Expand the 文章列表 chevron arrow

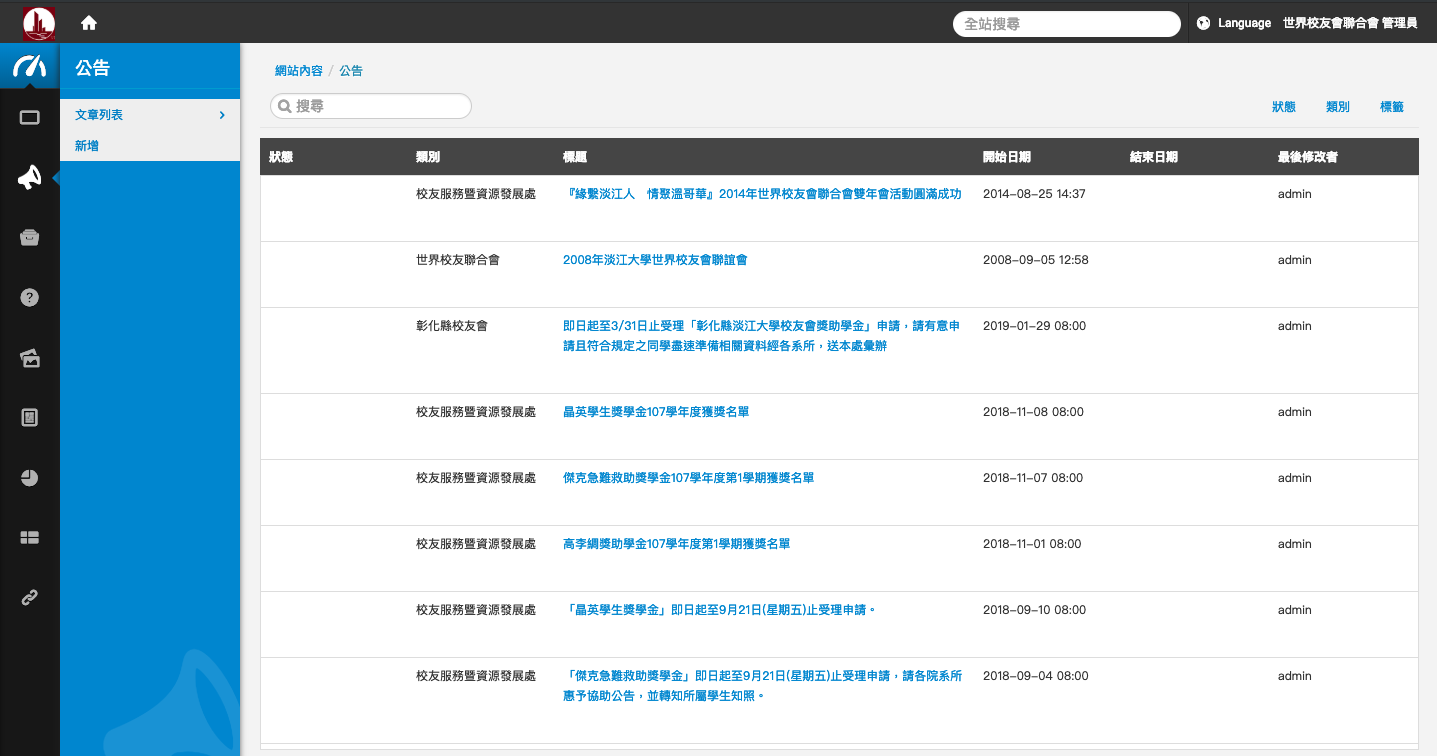coord(222,115)
